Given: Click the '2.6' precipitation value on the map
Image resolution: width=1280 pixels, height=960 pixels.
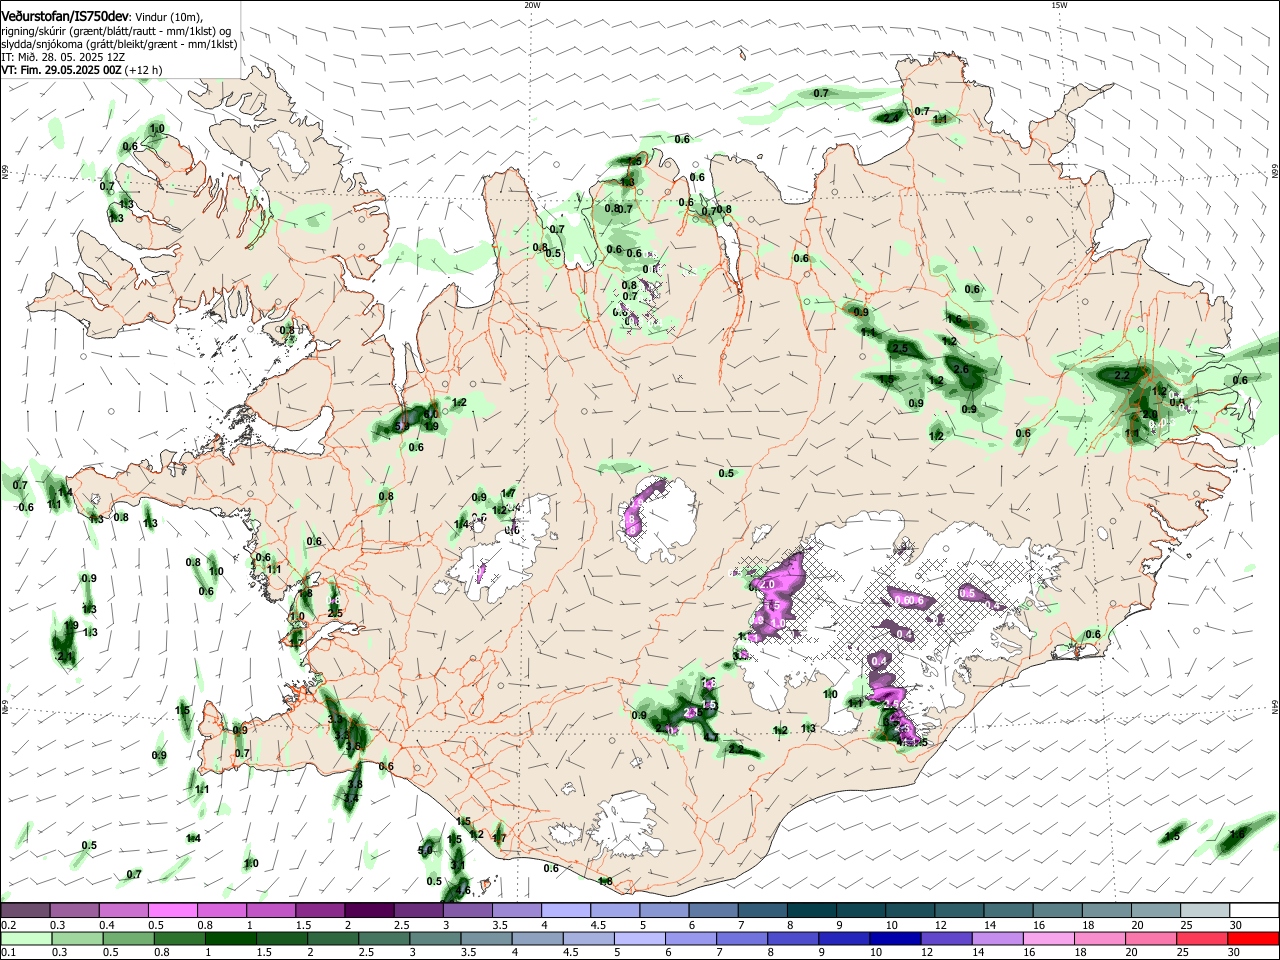Looking at the screenshot, I should pos(962,369).
